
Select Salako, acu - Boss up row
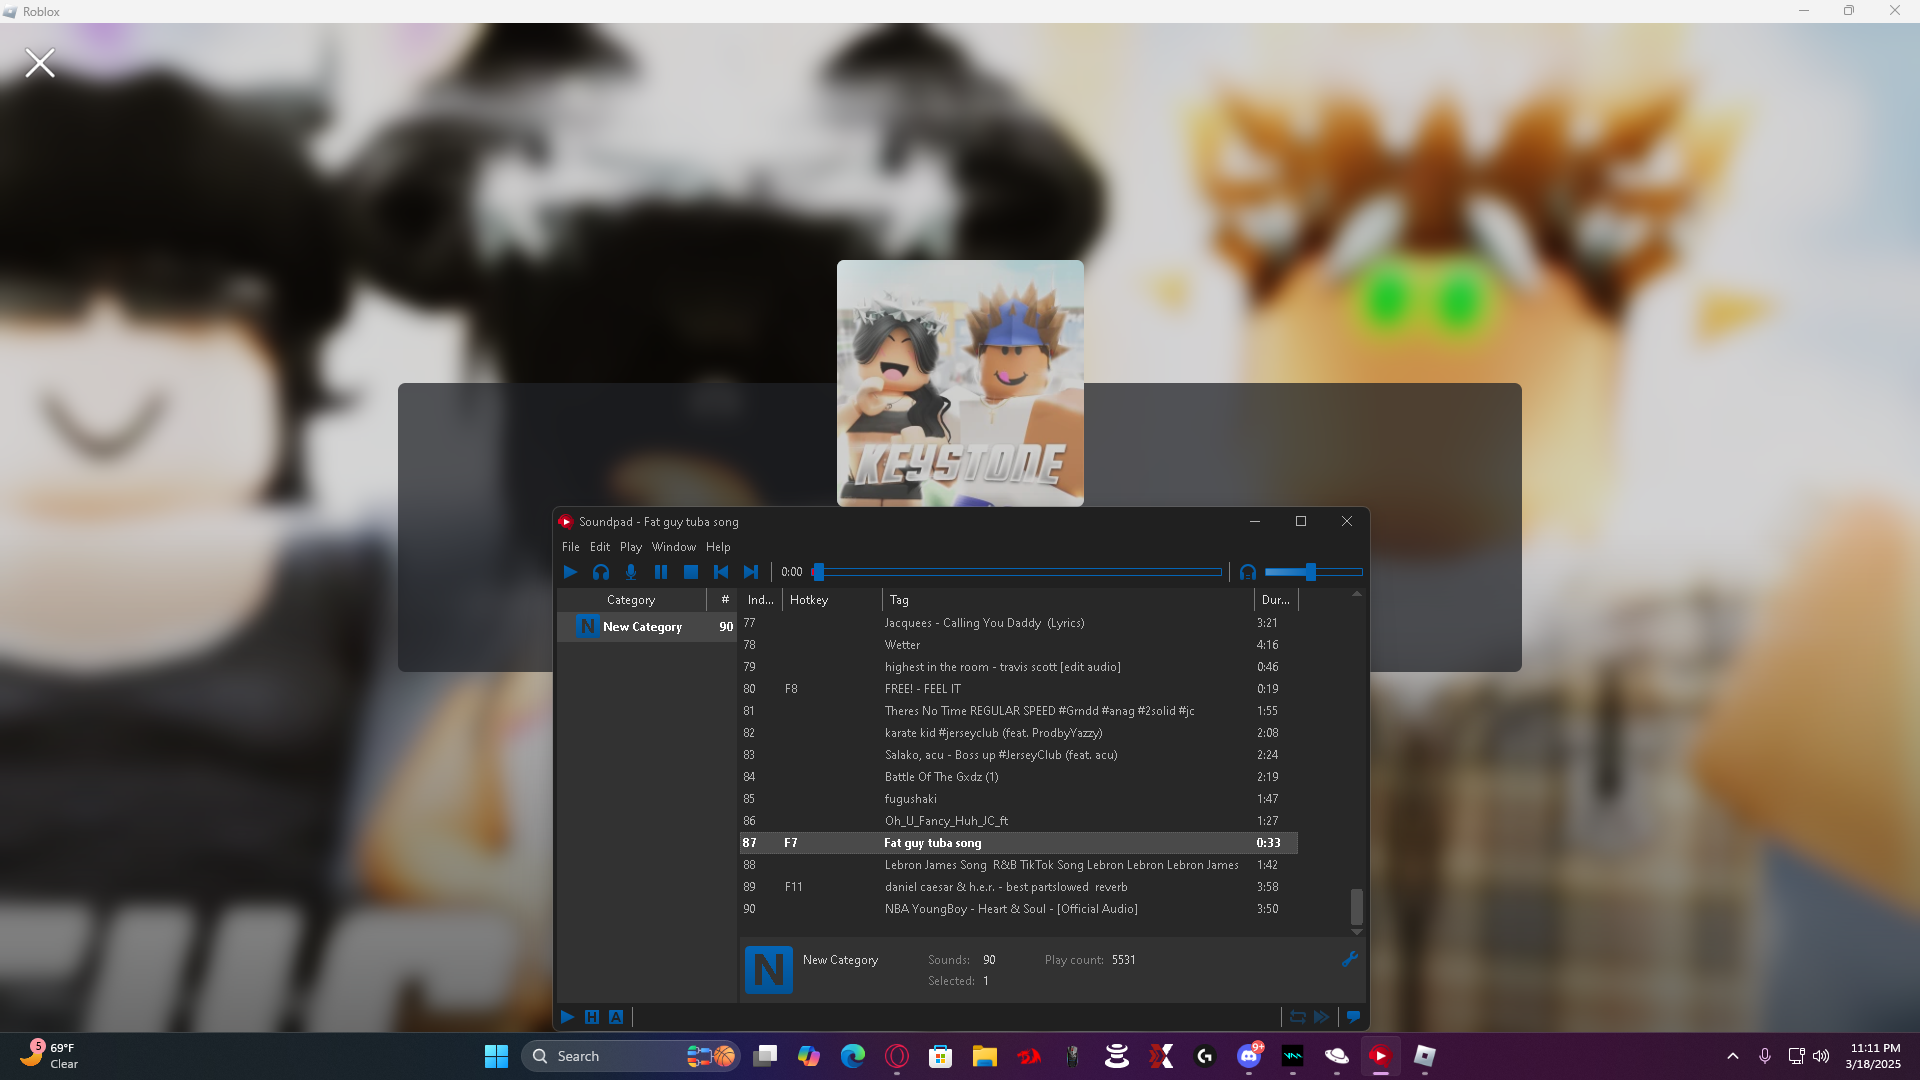(1019, 755)
